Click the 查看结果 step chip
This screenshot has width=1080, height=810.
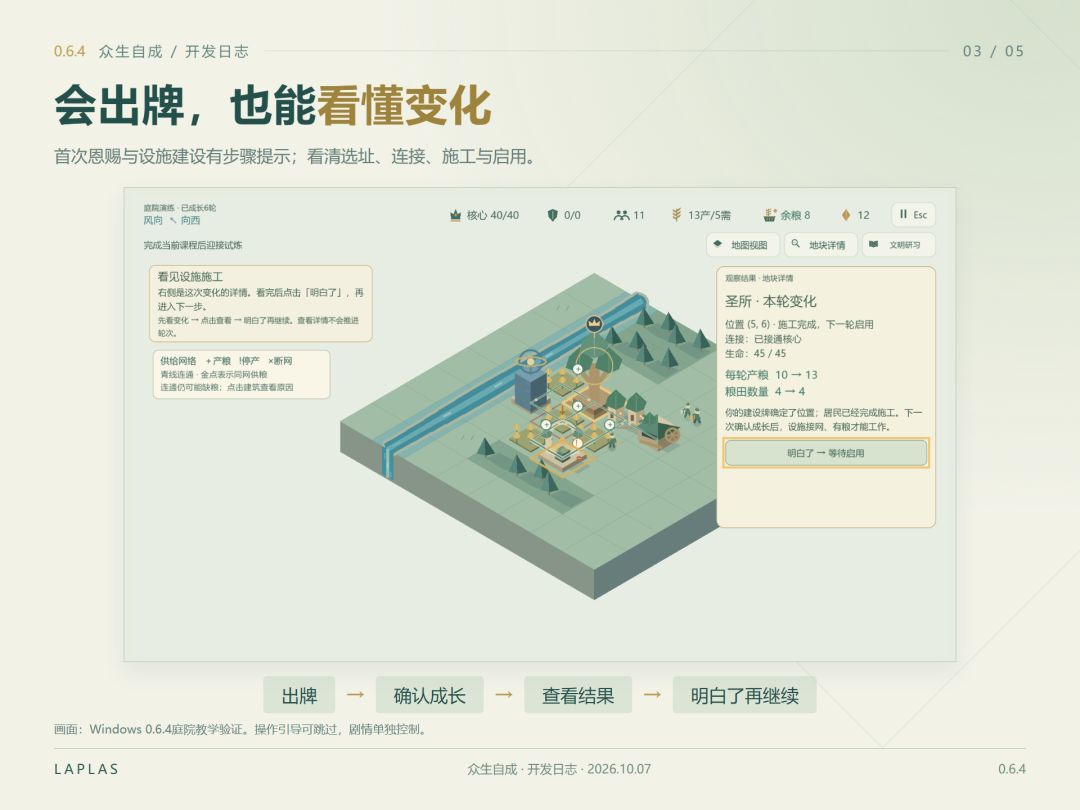[578, 695]
